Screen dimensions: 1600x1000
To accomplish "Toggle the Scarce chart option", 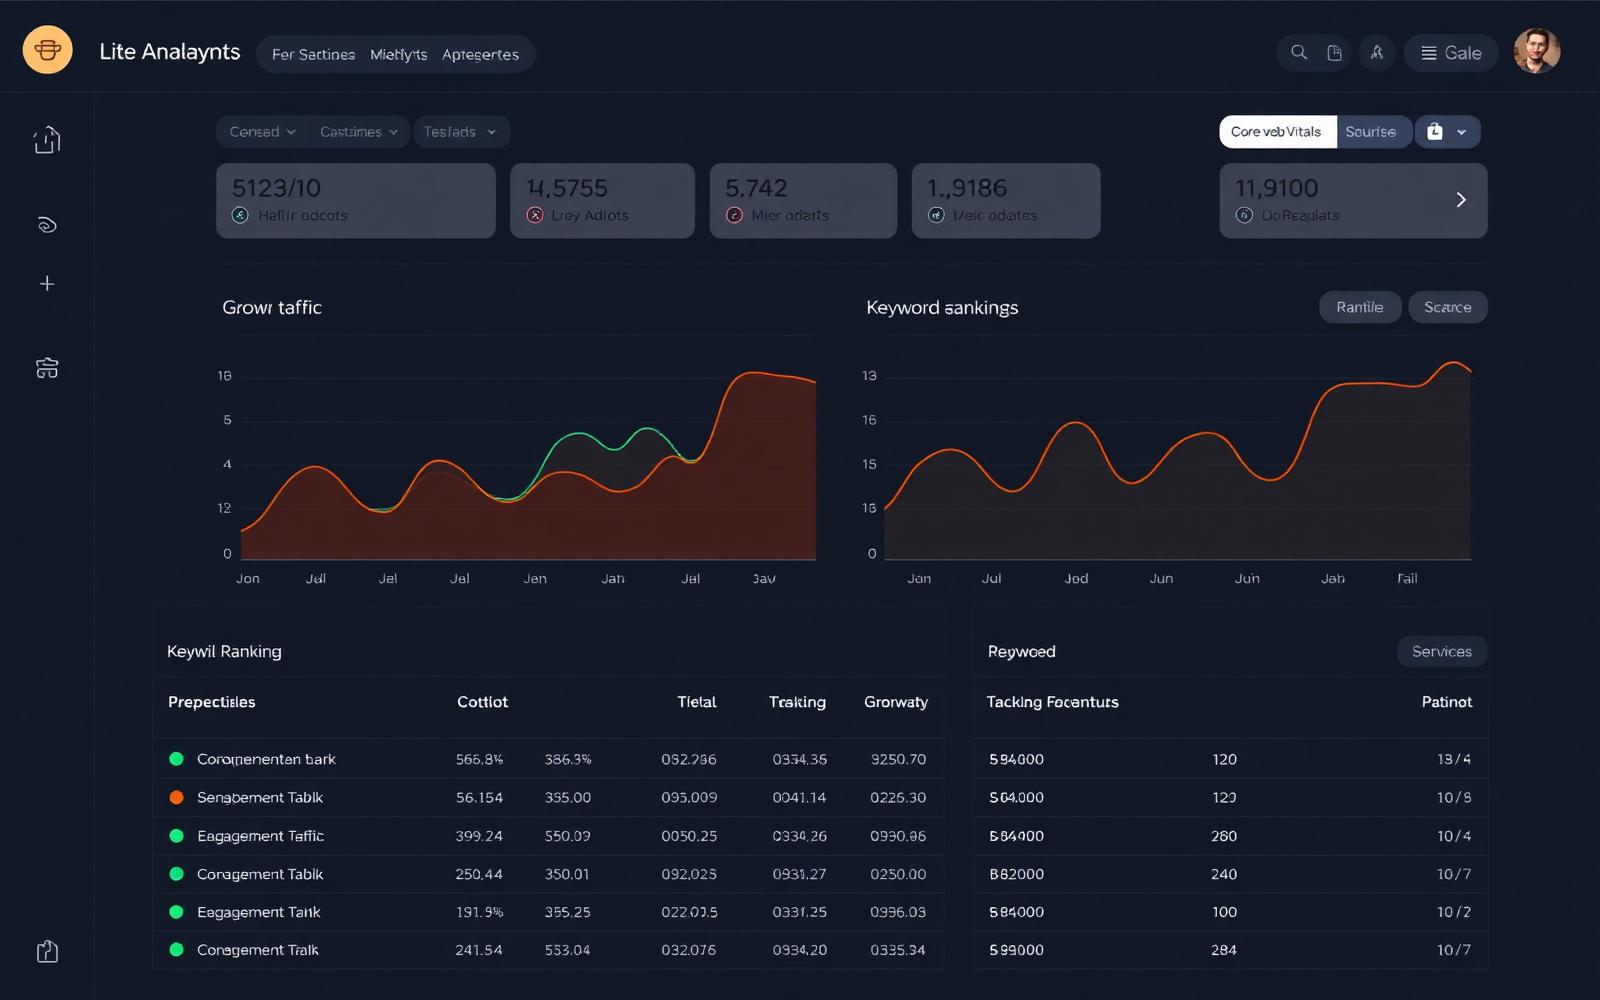I will [x=1448, y=307].
